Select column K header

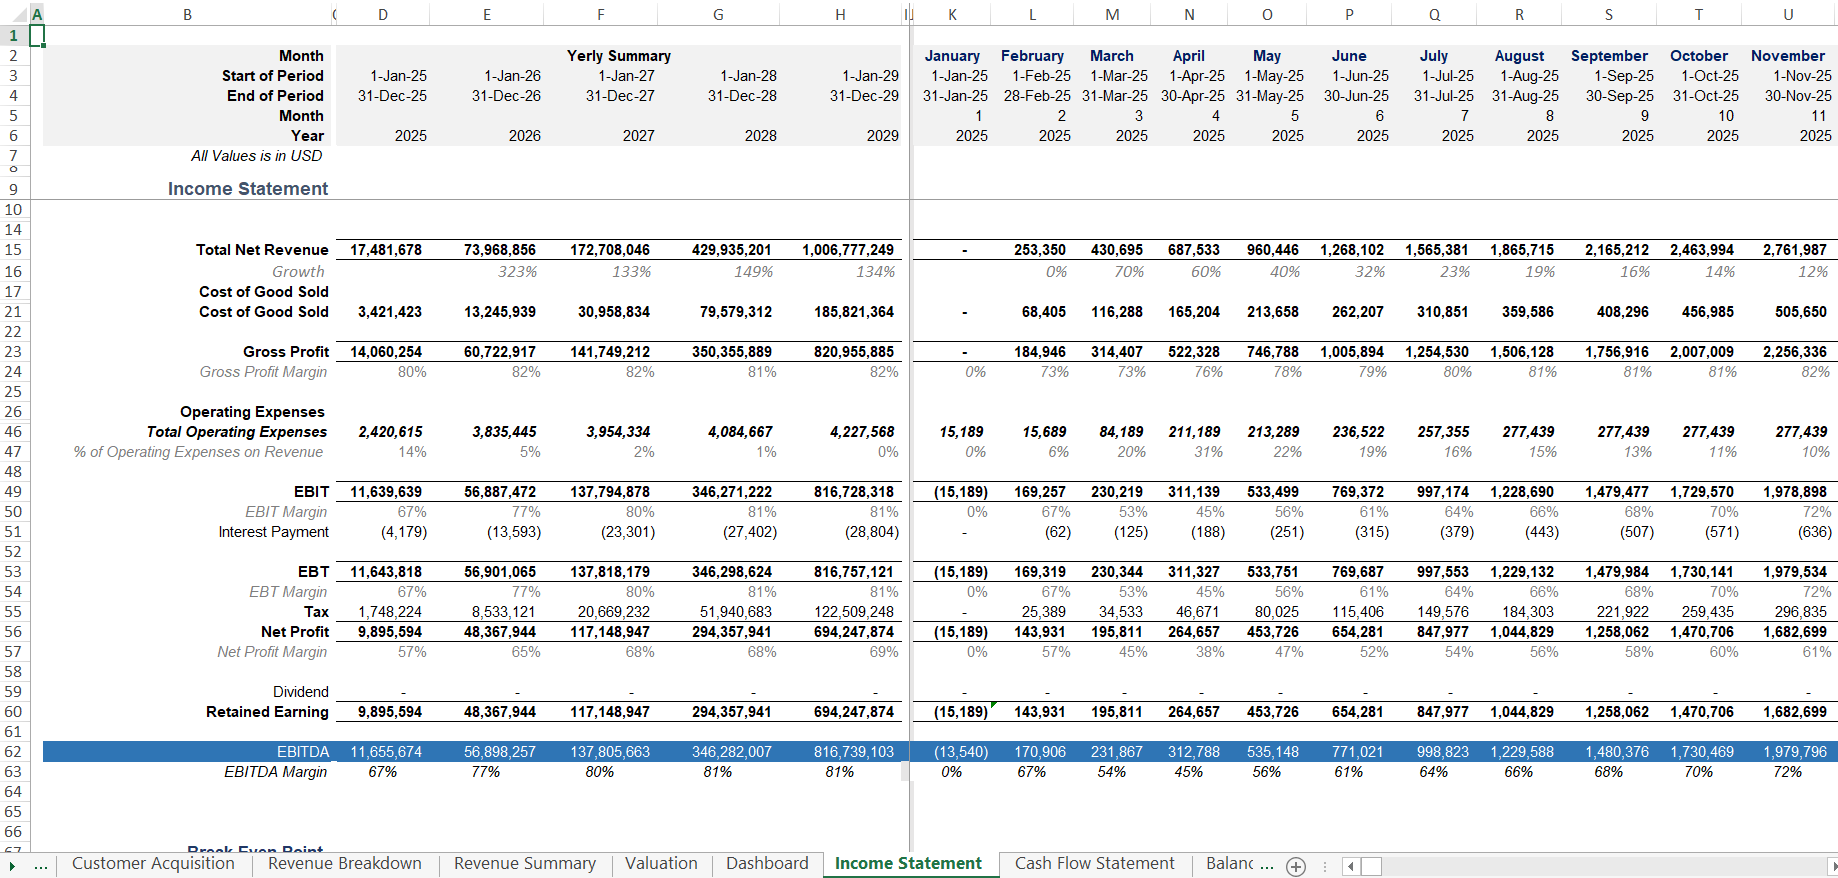point(952,15)
